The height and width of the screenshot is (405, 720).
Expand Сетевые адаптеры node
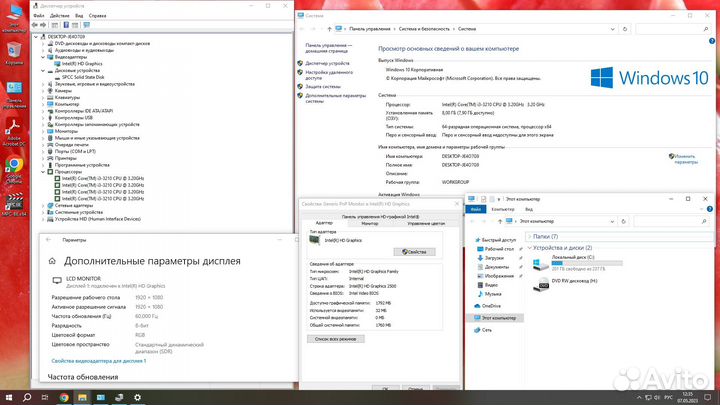(x=43, y=206)
